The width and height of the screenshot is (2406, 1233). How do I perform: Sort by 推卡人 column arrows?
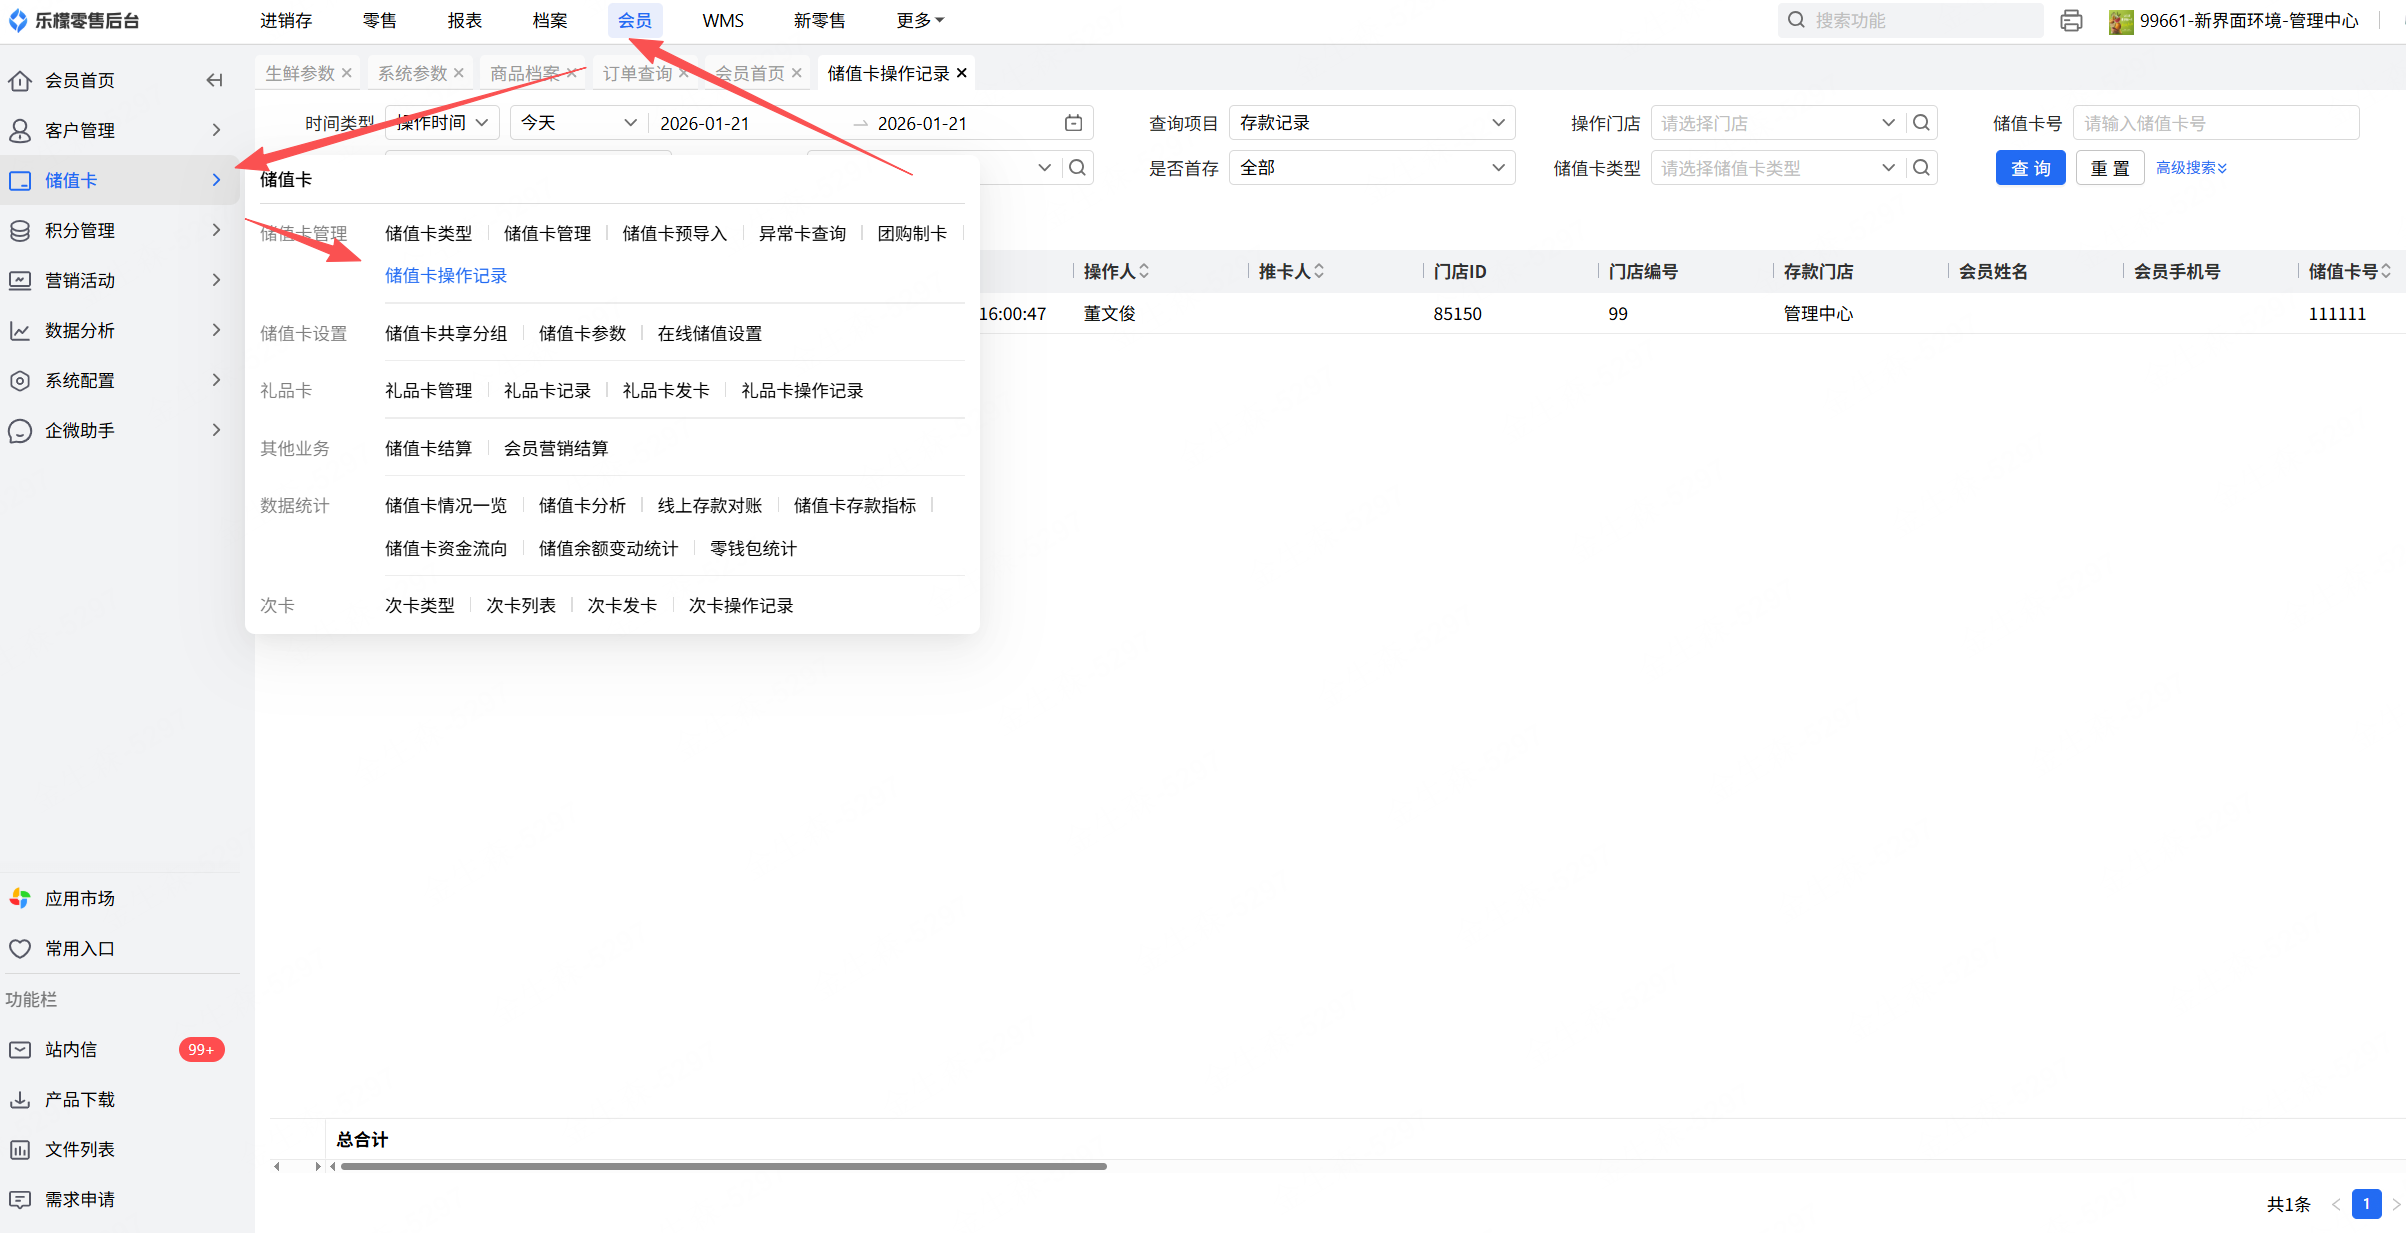pos(1319,271)
